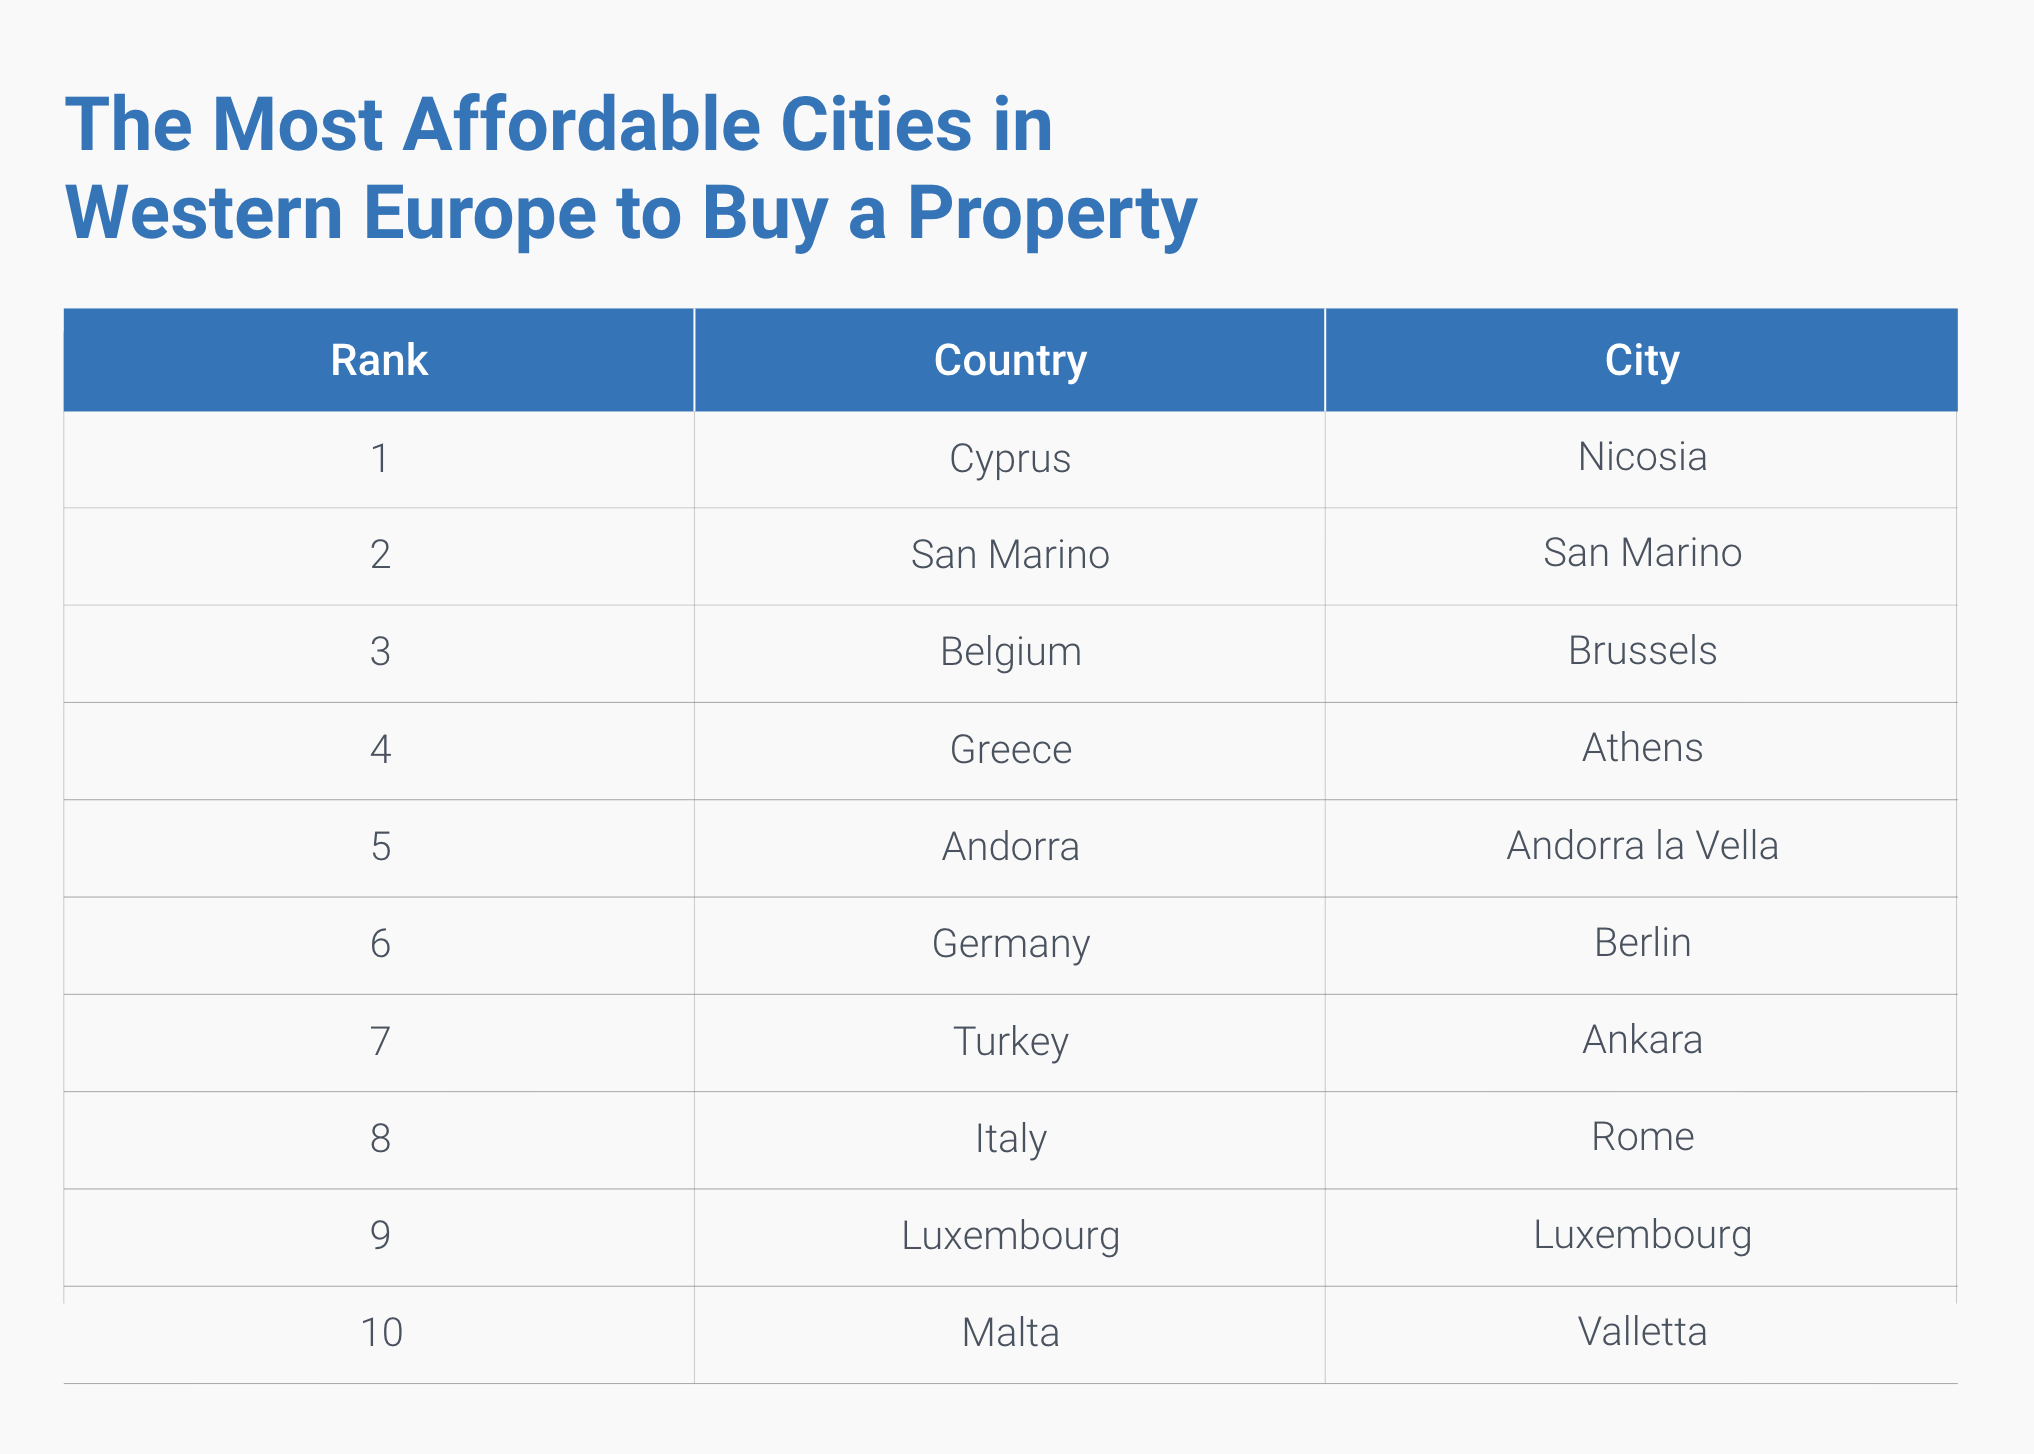Image resolution: width=2034 pixels, height=1454 pixels.
Task: Select the Valletta city cell
Action: (x=1642, y=1332)
